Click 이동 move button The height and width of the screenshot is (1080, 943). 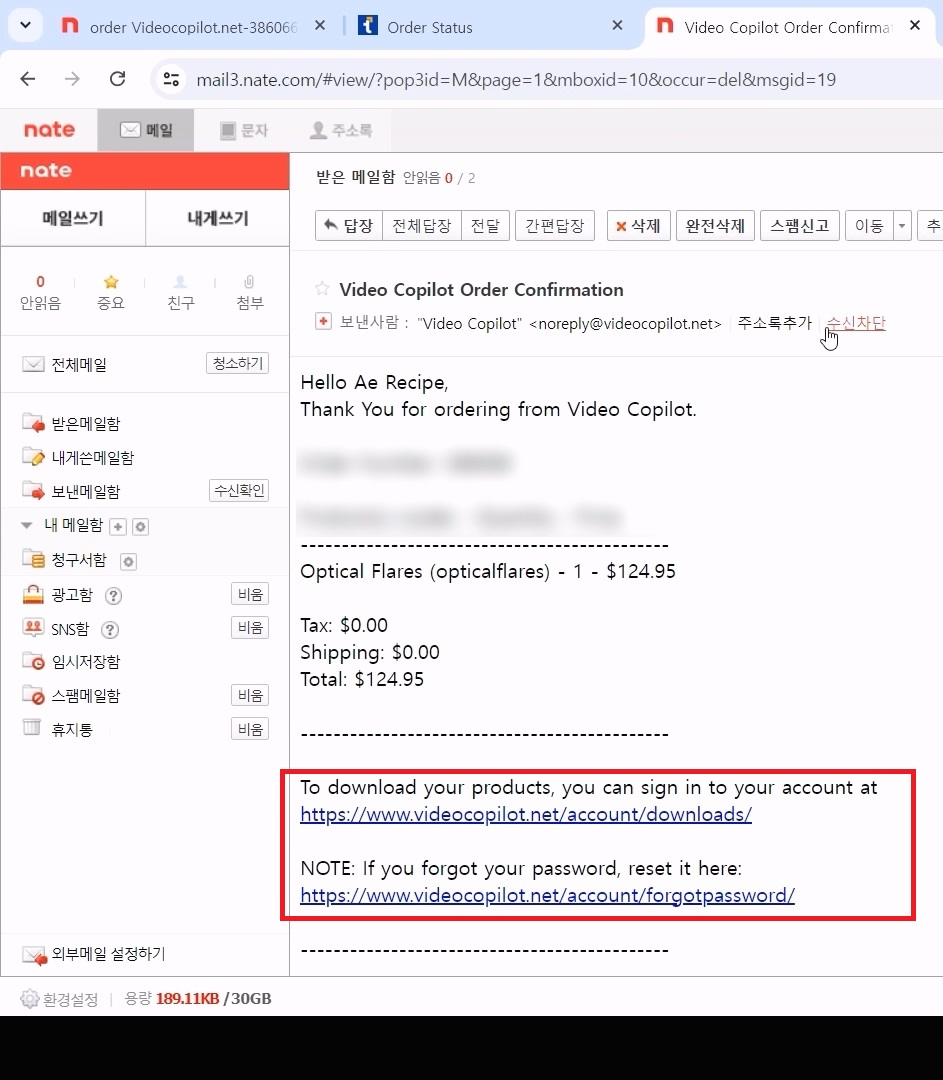[x=869, y=225]
